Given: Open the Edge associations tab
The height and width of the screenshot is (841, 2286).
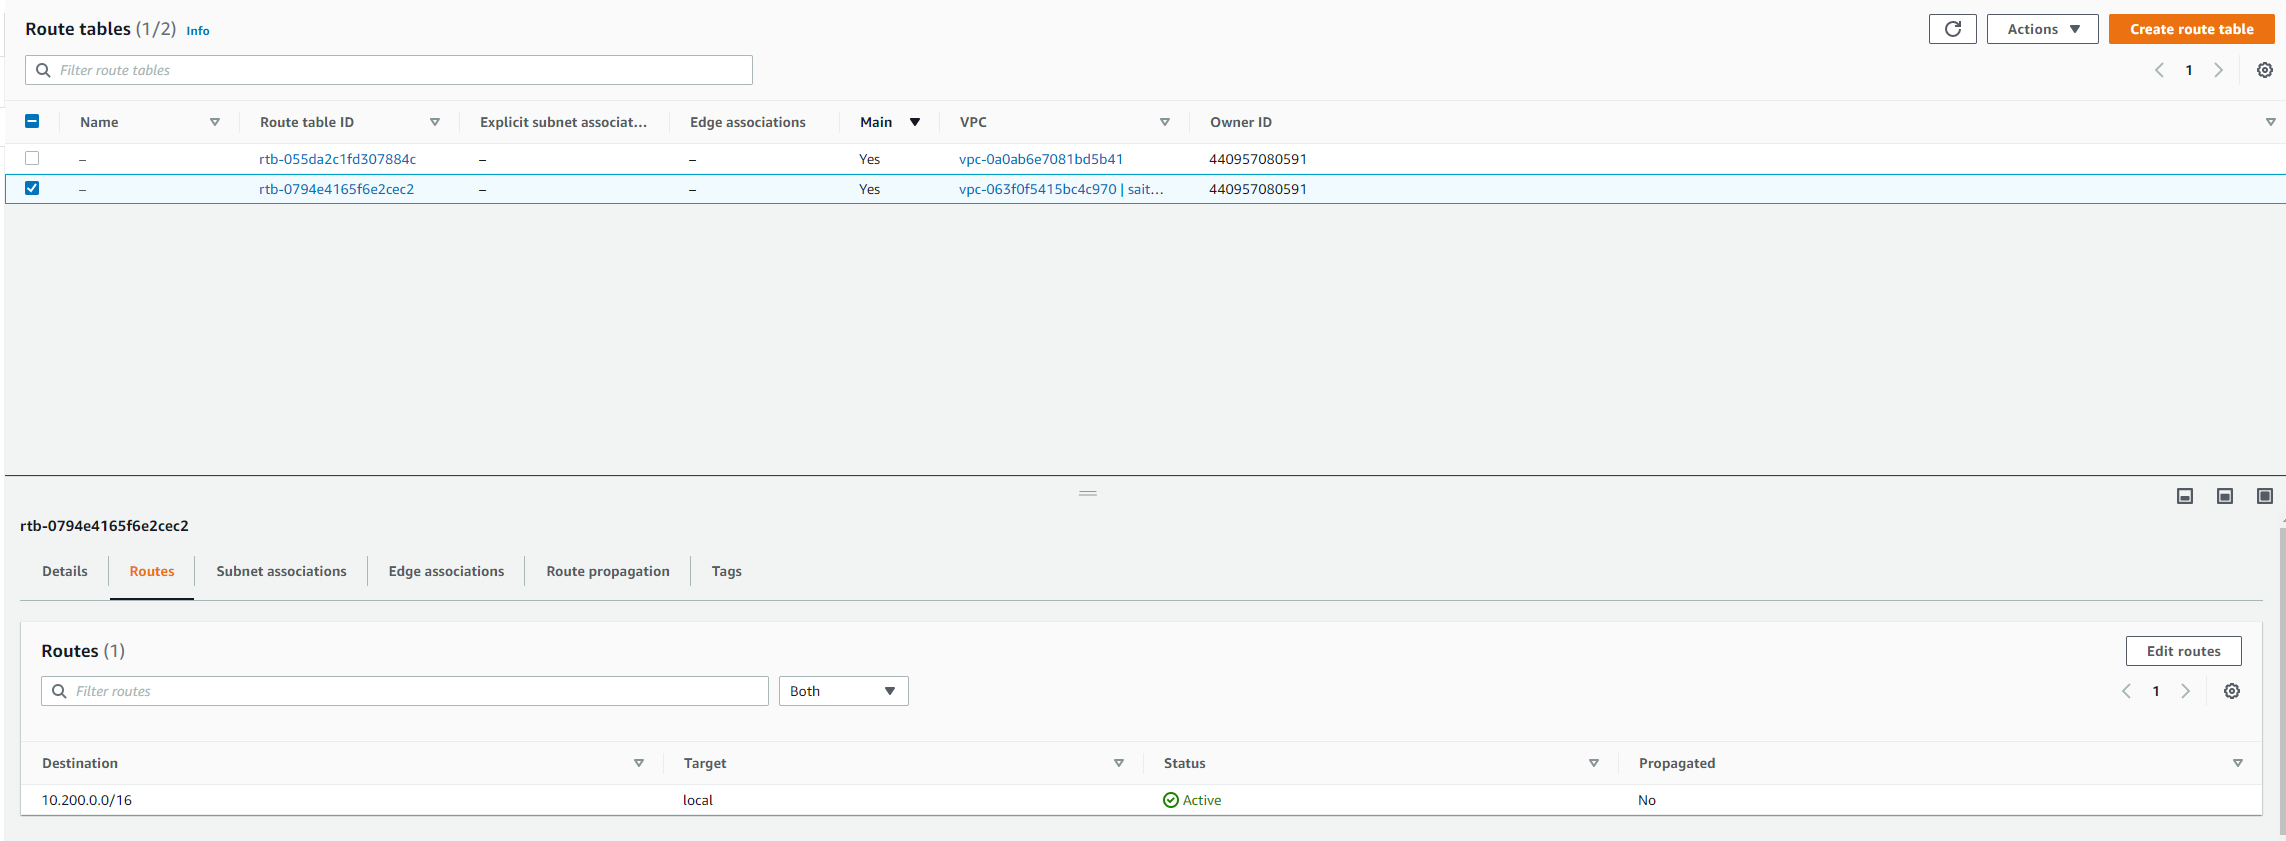Looking at the screenshot, I should pyautogui.click(x=446, y=571).
